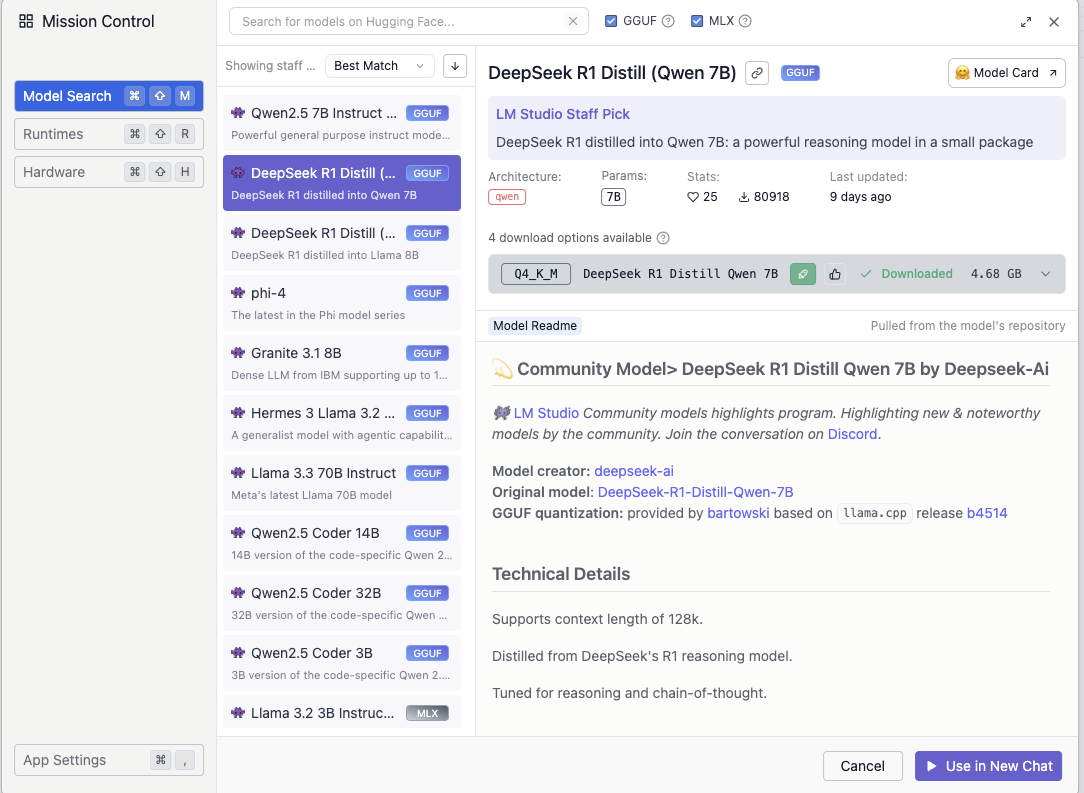Open the bartowski quantization link
The height and width of the screenshot is (793, 1084).
tap(738, 513)
